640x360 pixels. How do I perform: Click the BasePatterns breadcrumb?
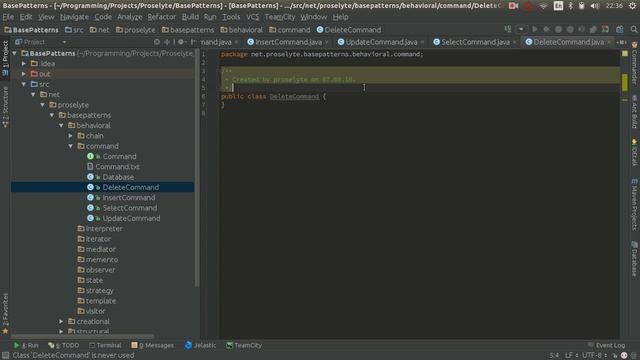click(x=31, y=30)
